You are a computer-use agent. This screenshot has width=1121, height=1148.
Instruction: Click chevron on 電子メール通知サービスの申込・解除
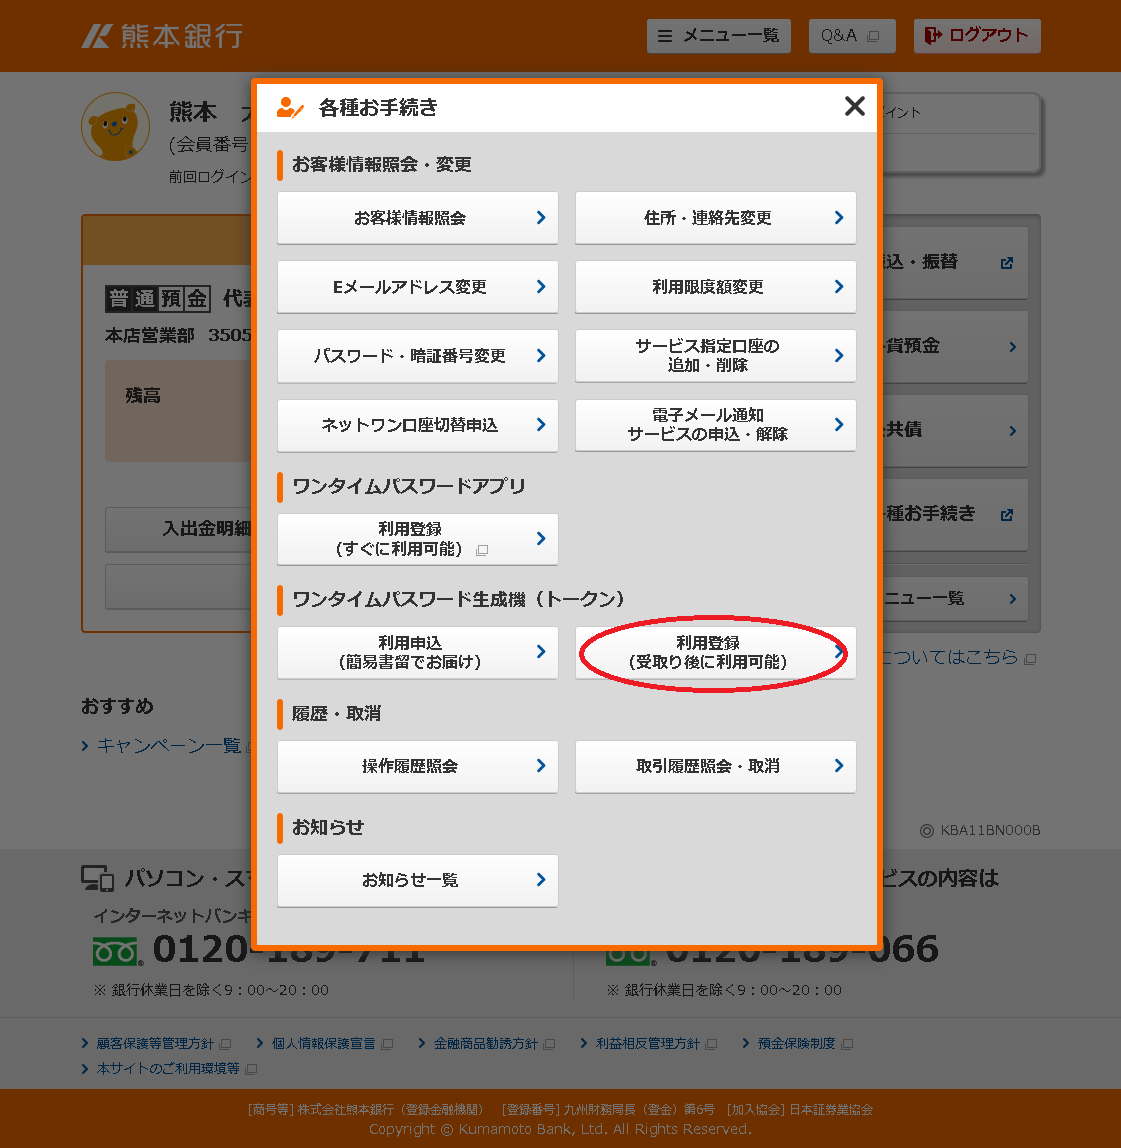pos(838,425)
